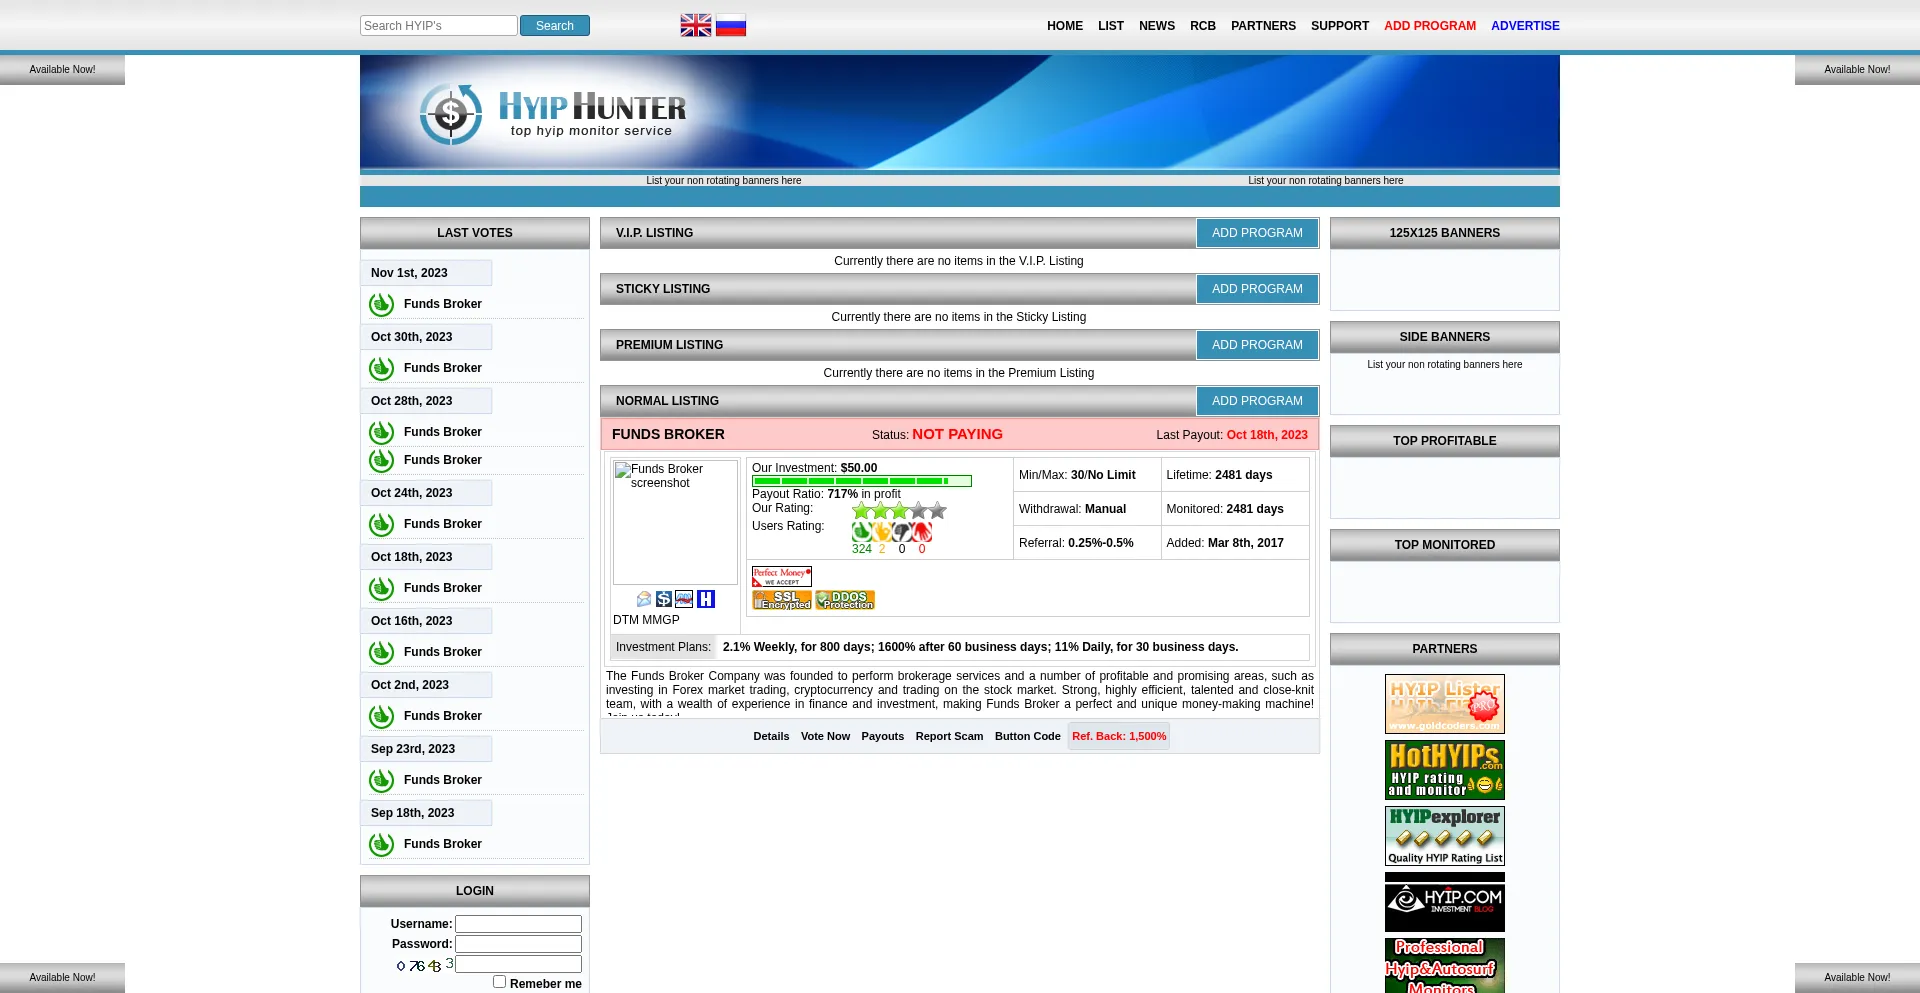Click thumbs-up icon beside Oct 18th Funds Broker
The image size is (1920, 993).
[x=381, y=588]
